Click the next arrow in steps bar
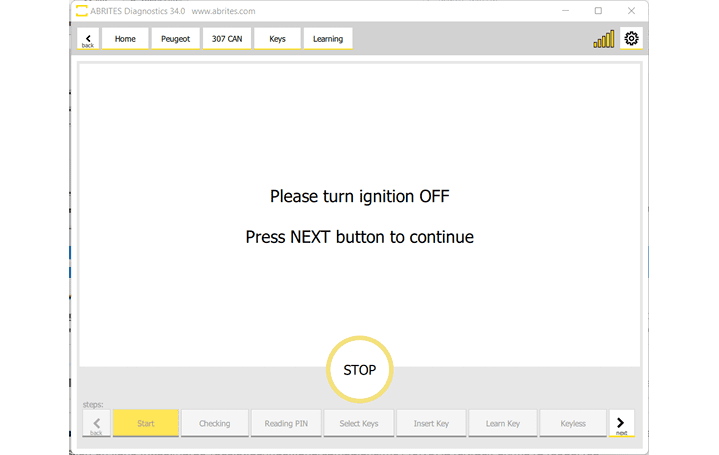The height and width of the screenshot is (455, 719). pyautogui.click(x=621, y=423)
